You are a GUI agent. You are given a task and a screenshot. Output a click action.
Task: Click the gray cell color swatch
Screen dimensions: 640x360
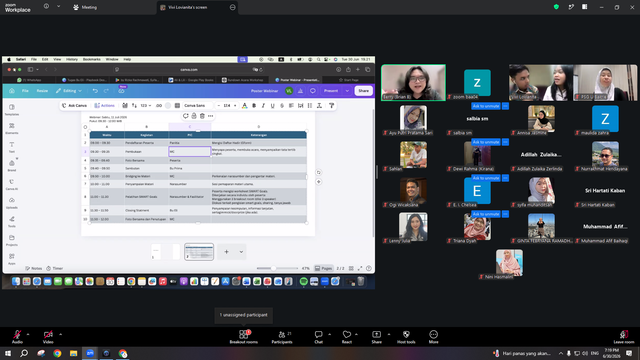(x=168, y=105)
